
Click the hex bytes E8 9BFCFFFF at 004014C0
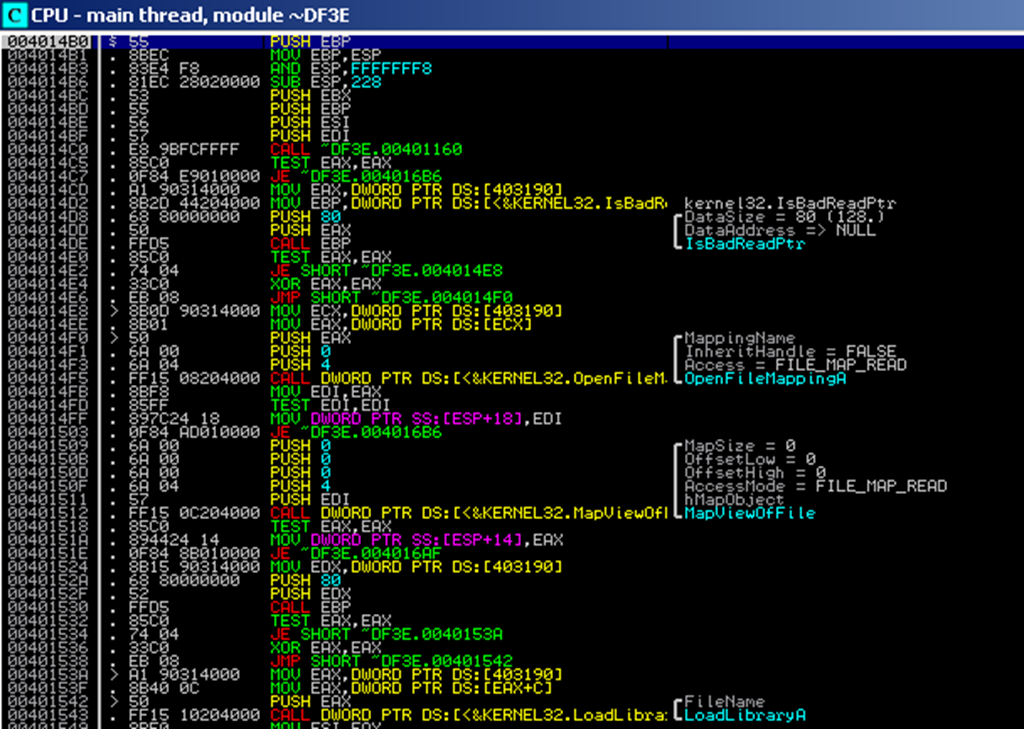pyautogui.click(x=183, y=148)
